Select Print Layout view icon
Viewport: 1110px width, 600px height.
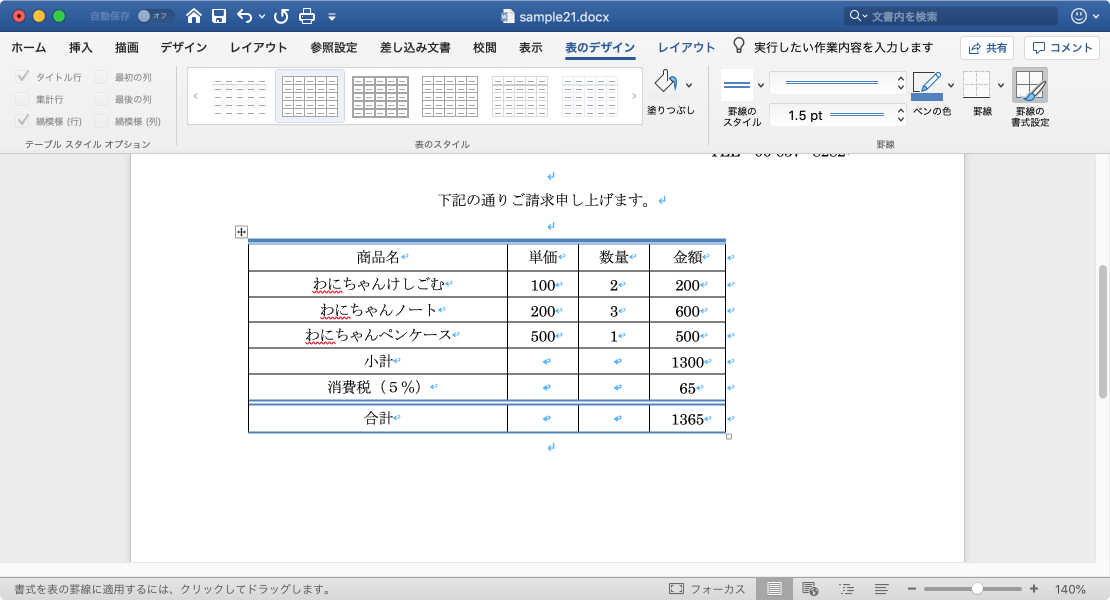[x=774, y=589]
